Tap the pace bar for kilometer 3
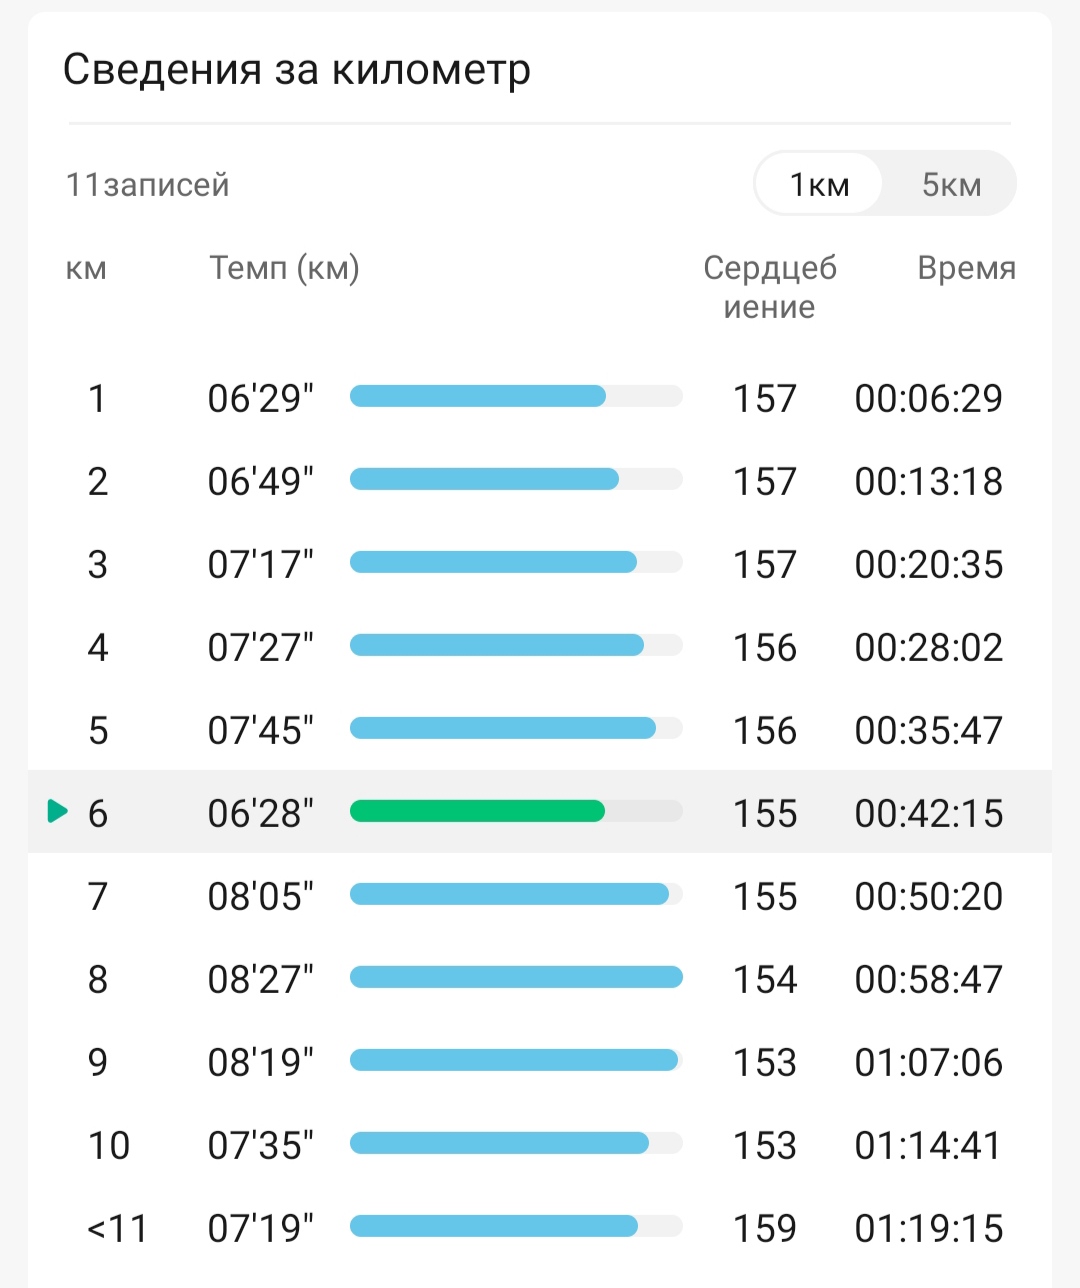The image size is (1080, 1288). (516, 562)
